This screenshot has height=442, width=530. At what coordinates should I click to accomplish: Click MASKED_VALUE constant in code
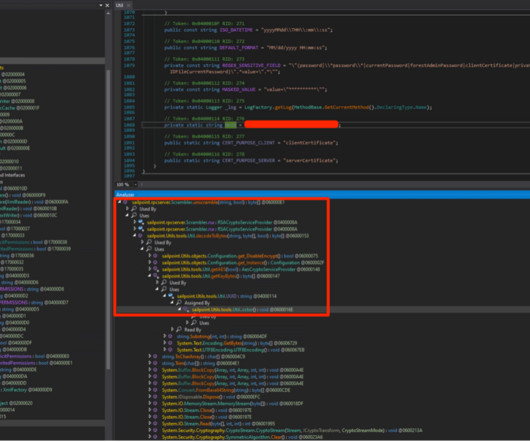click(239, 90)
